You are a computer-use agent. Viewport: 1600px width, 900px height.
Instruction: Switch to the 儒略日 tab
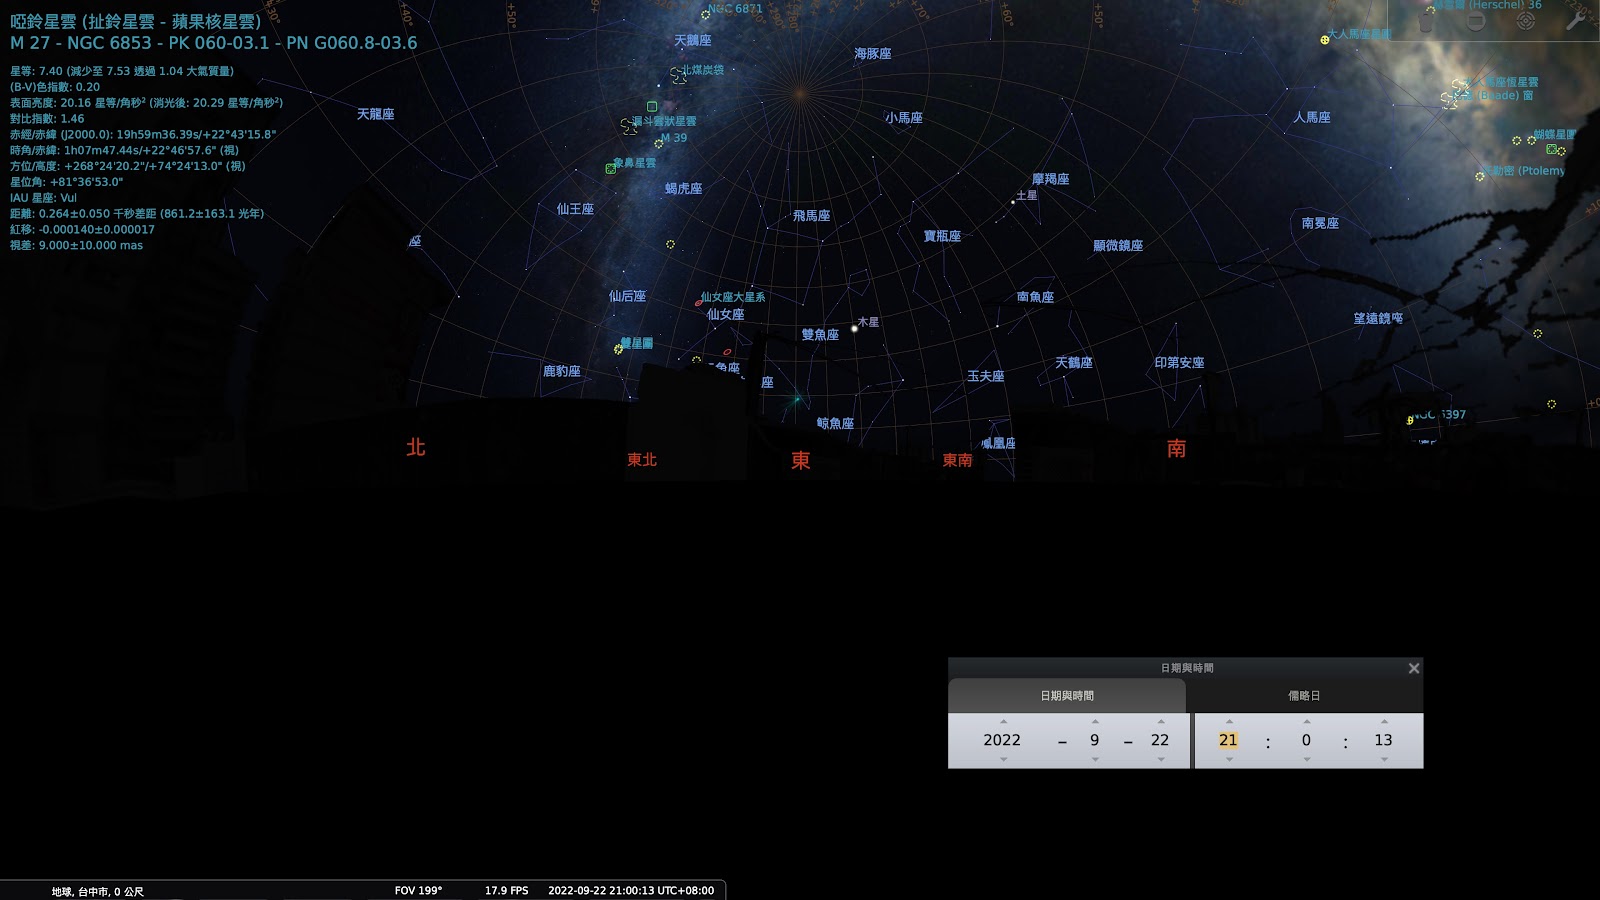pos(1304,695)
